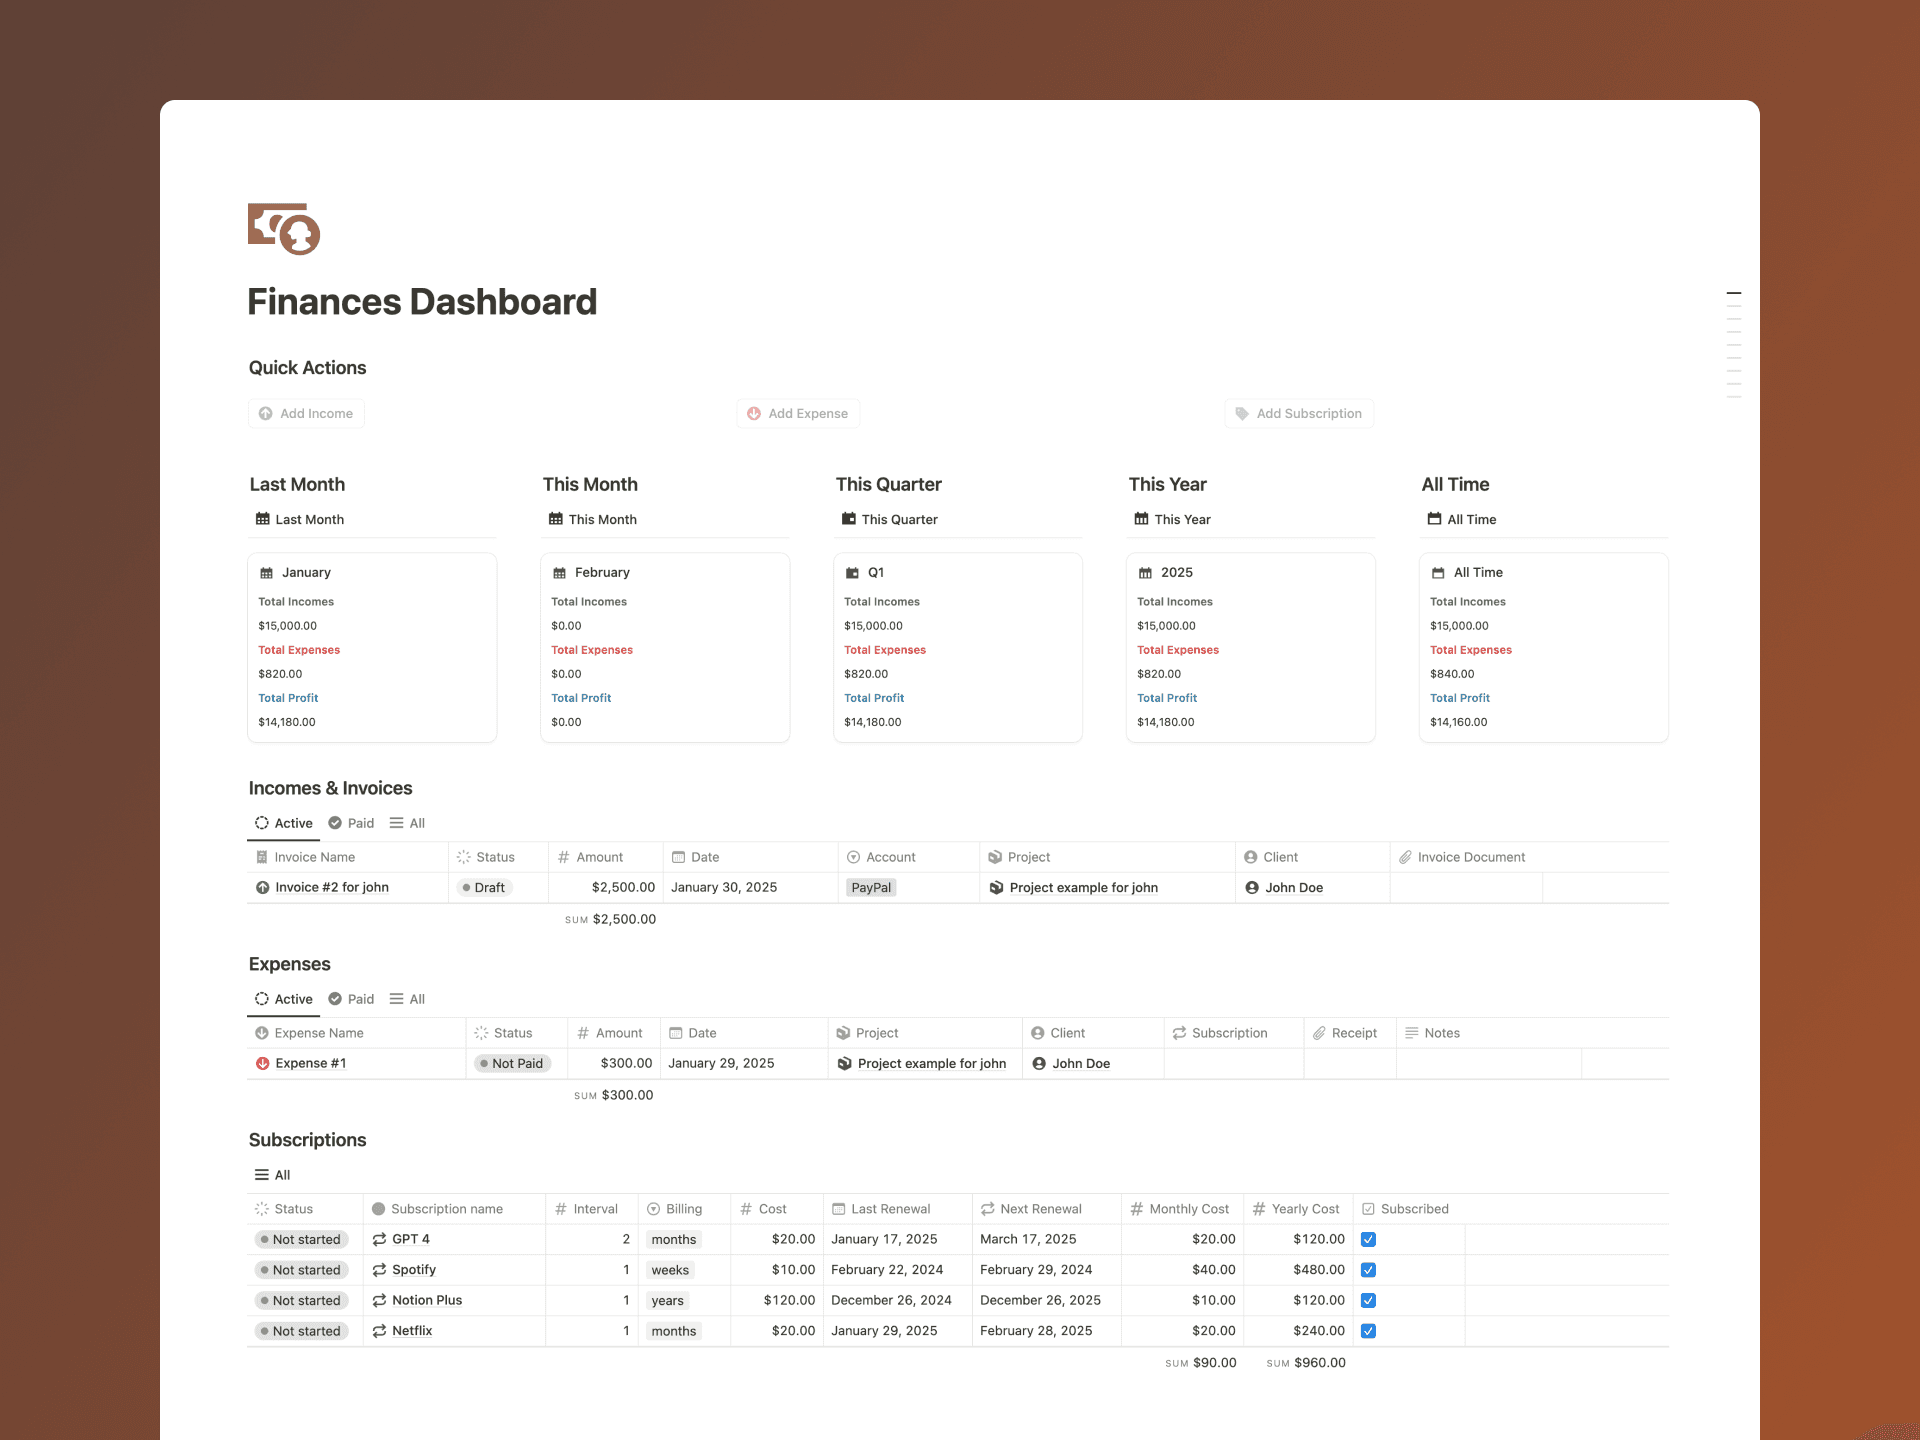Click the paperclip icon in Receipt column header
This screenshot has width=1920, height=1440.
coord(1317,1032)
